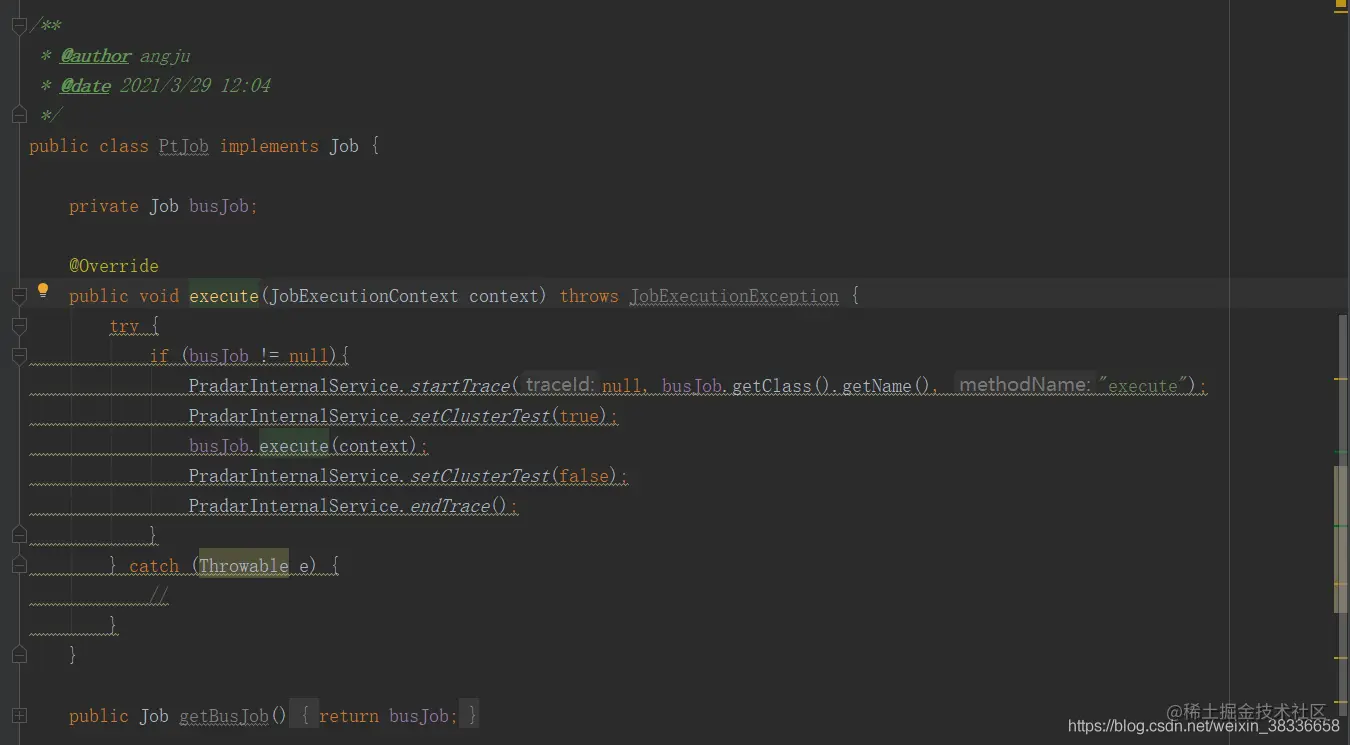Click the endTrace method call
1350x745 pixels.
[x=450, y=506]
